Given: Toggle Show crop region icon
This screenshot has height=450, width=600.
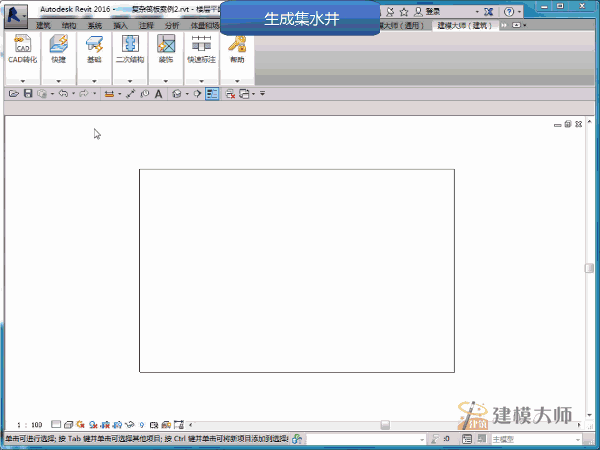Looking at the screenshot, I should (x=117, y=424).
